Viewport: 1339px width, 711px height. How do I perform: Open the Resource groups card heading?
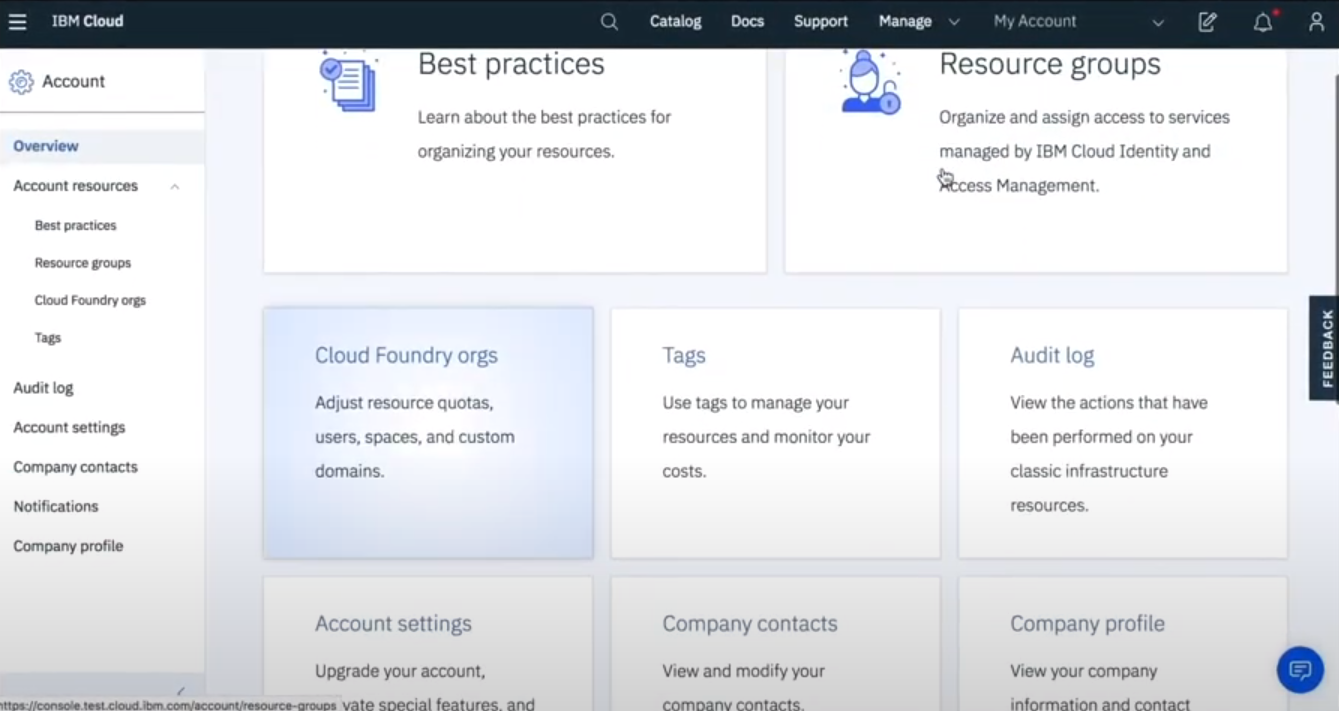(1050, 64)
